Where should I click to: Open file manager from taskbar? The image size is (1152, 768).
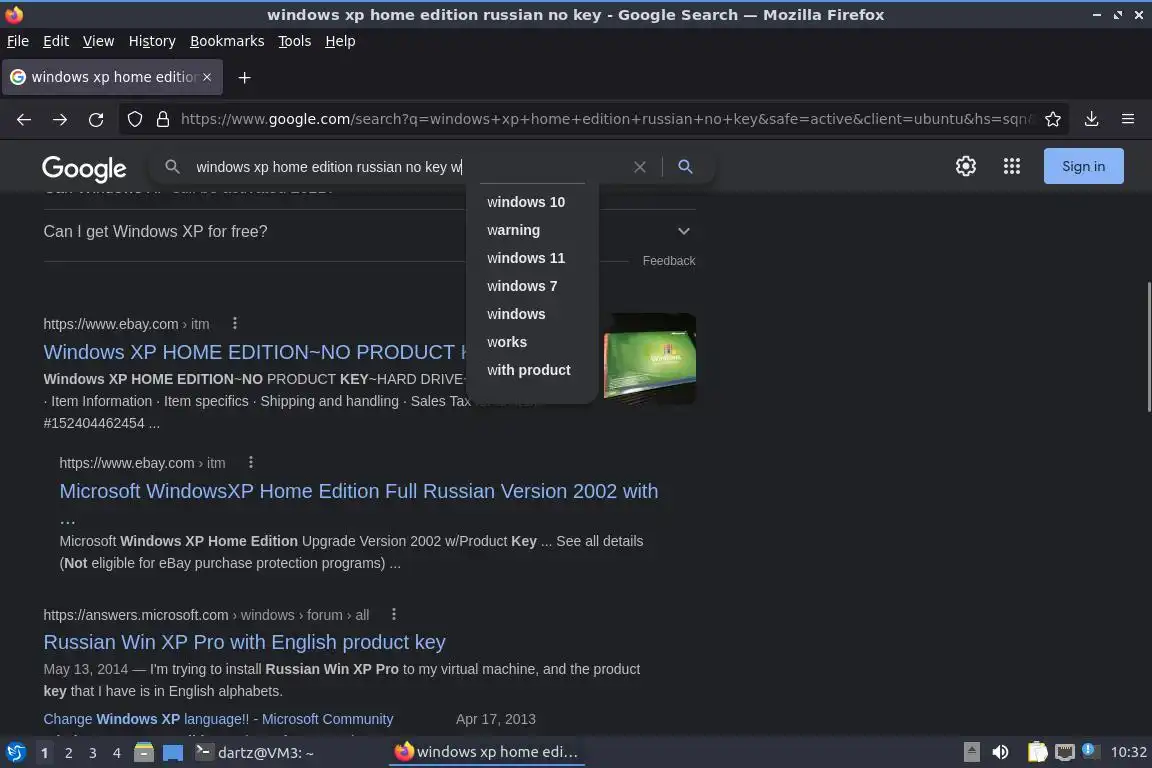(144, 753)
